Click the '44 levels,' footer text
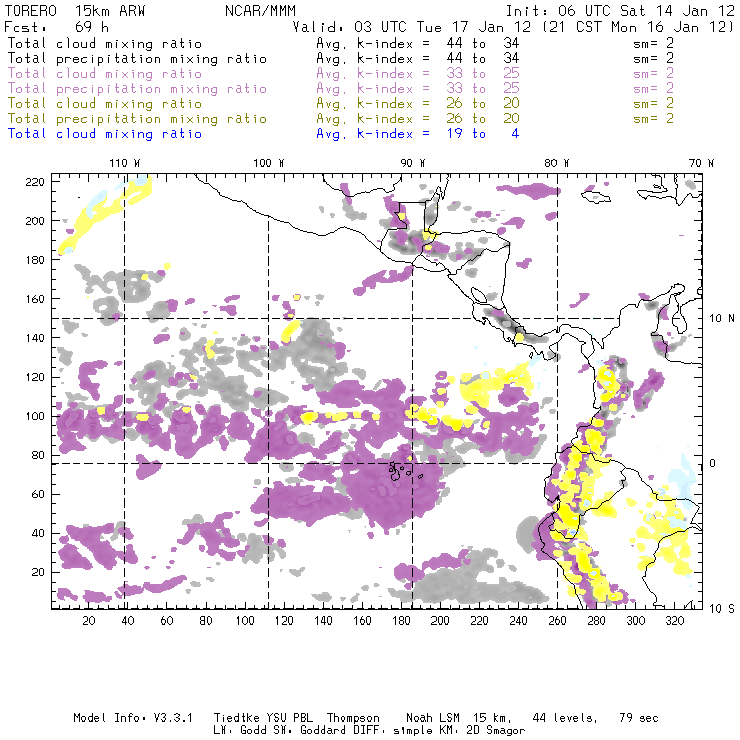Viewport: 740px width, 740px height. (x=565, y=718)
